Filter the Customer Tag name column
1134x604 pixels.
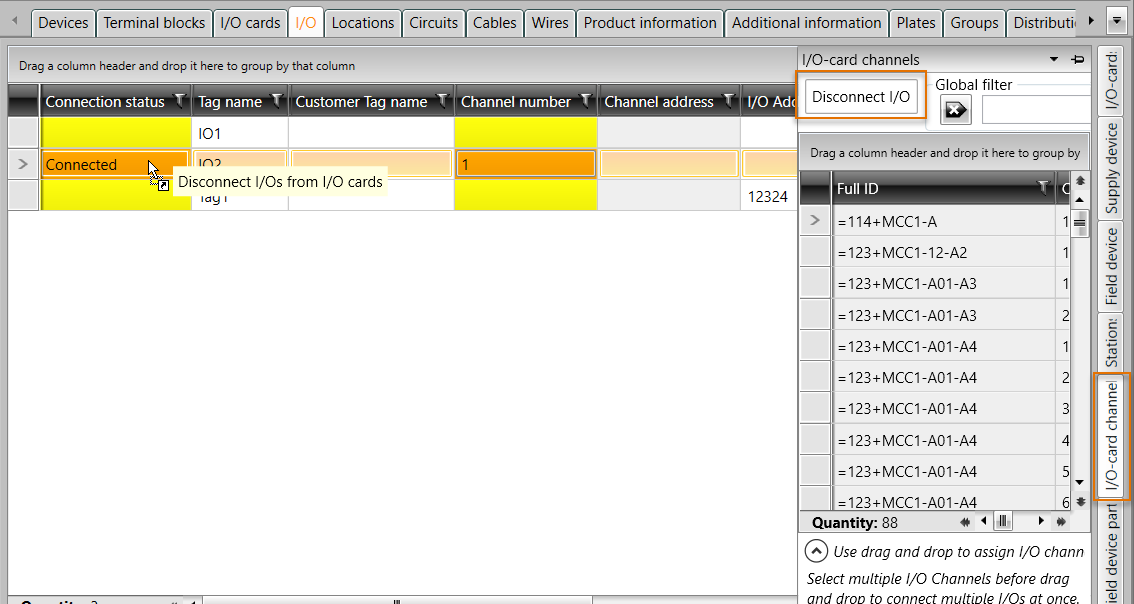point(441,101)
